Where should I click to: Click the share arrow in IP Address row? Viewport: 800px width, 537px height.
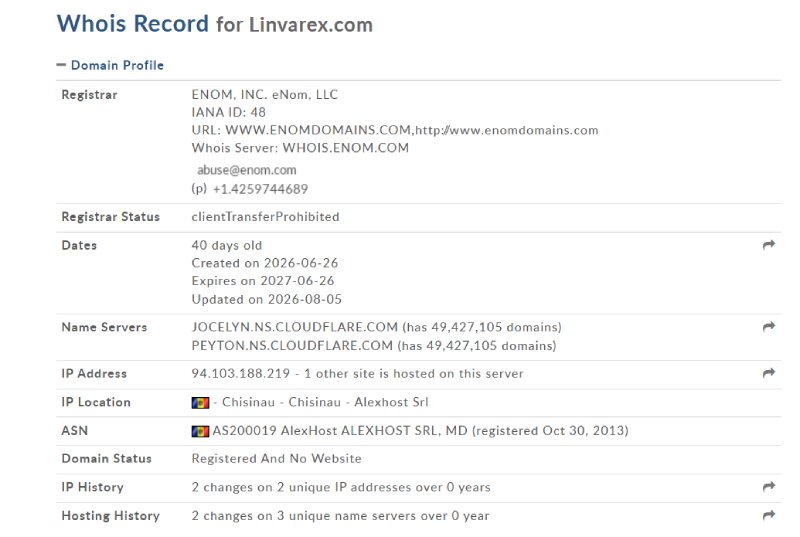click(769, 373)
